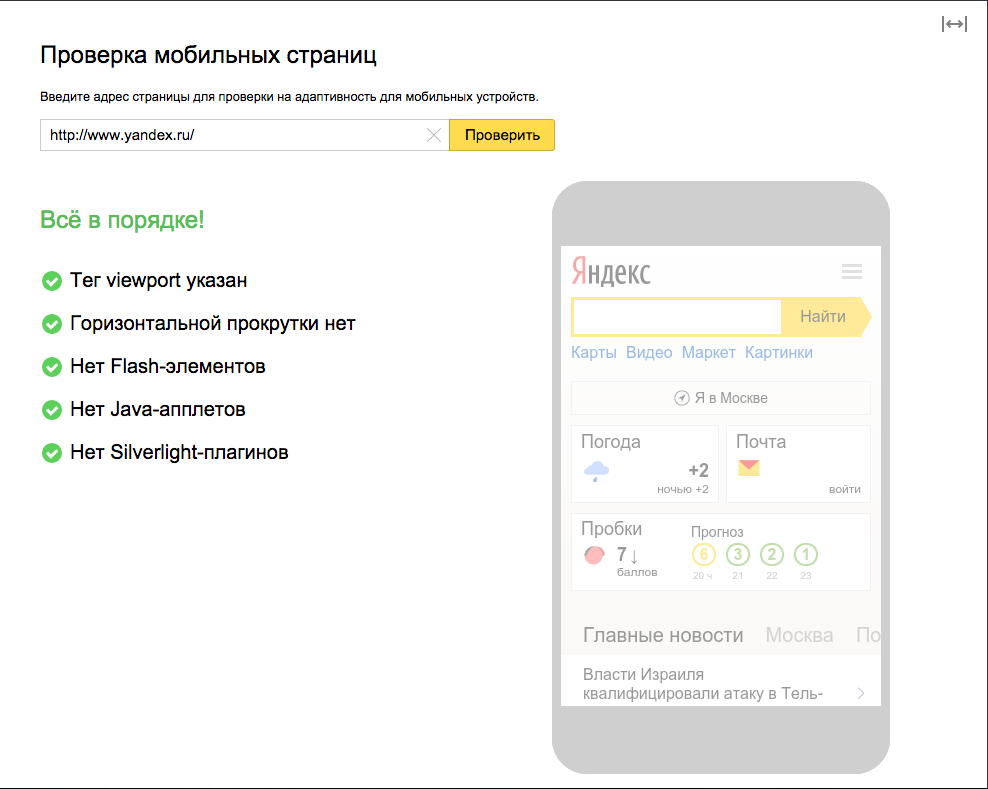The height and width of the screenshot is (789, 988).
Task: Click the Яндекс logo in the preview
Action: pos(611,272)
